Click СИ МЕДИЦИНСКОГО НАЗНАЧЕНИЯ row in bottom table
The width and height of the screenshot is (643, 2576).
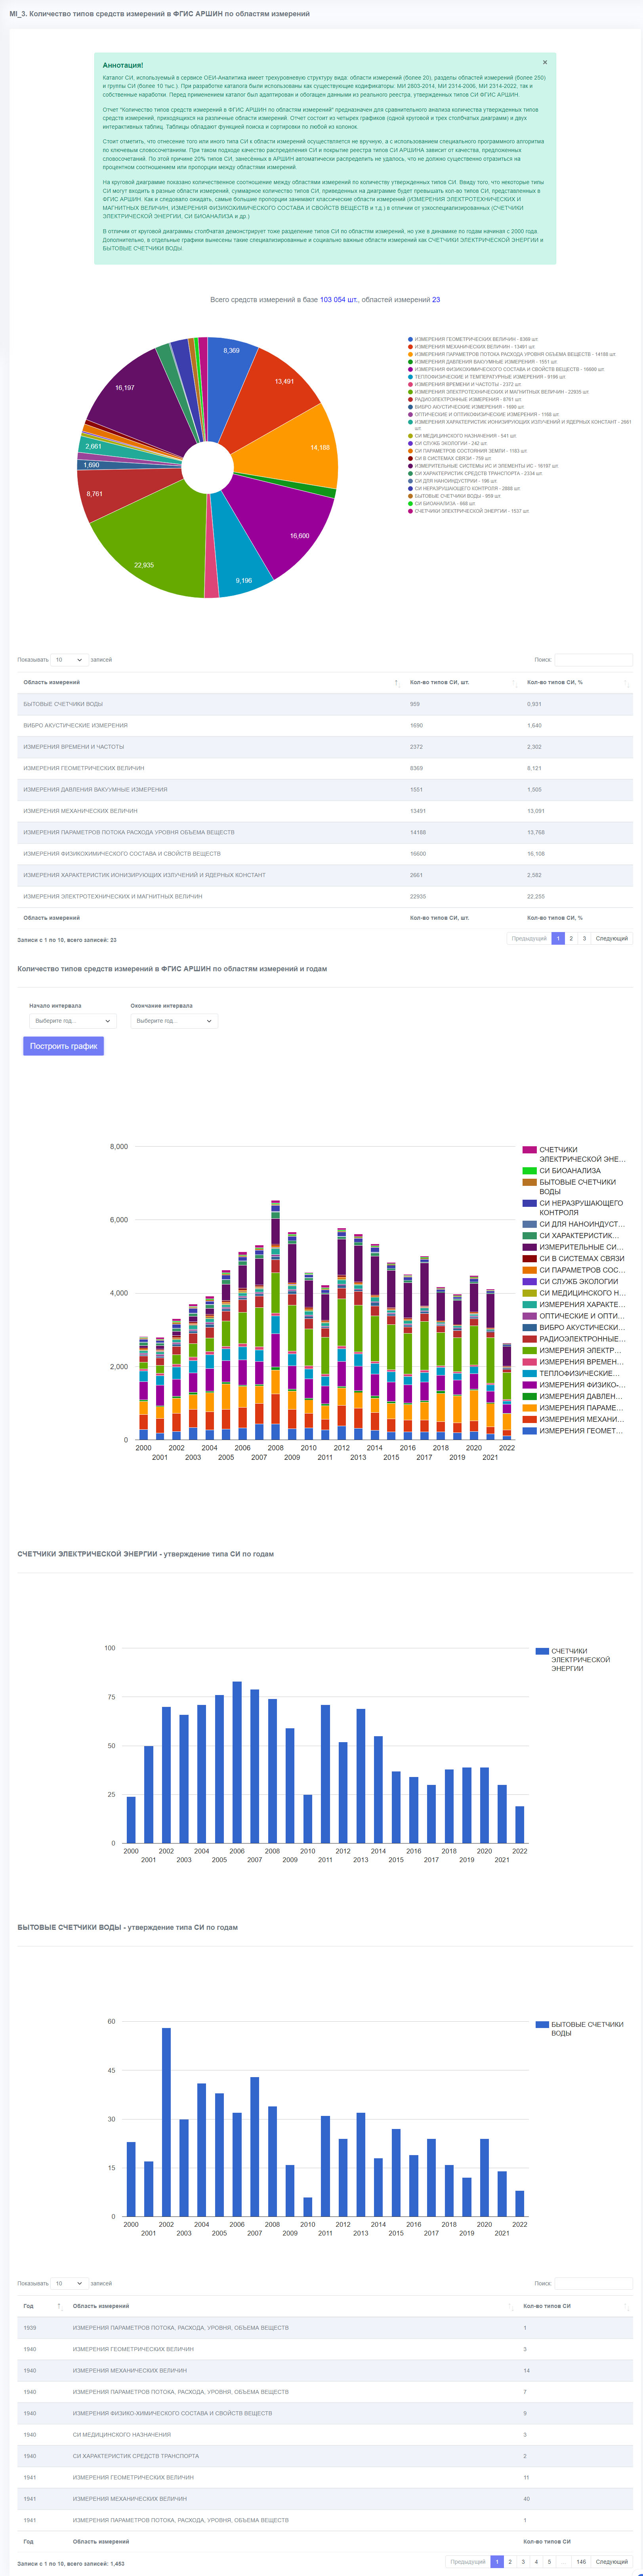pyautogui.click(x=325, y=2435)
